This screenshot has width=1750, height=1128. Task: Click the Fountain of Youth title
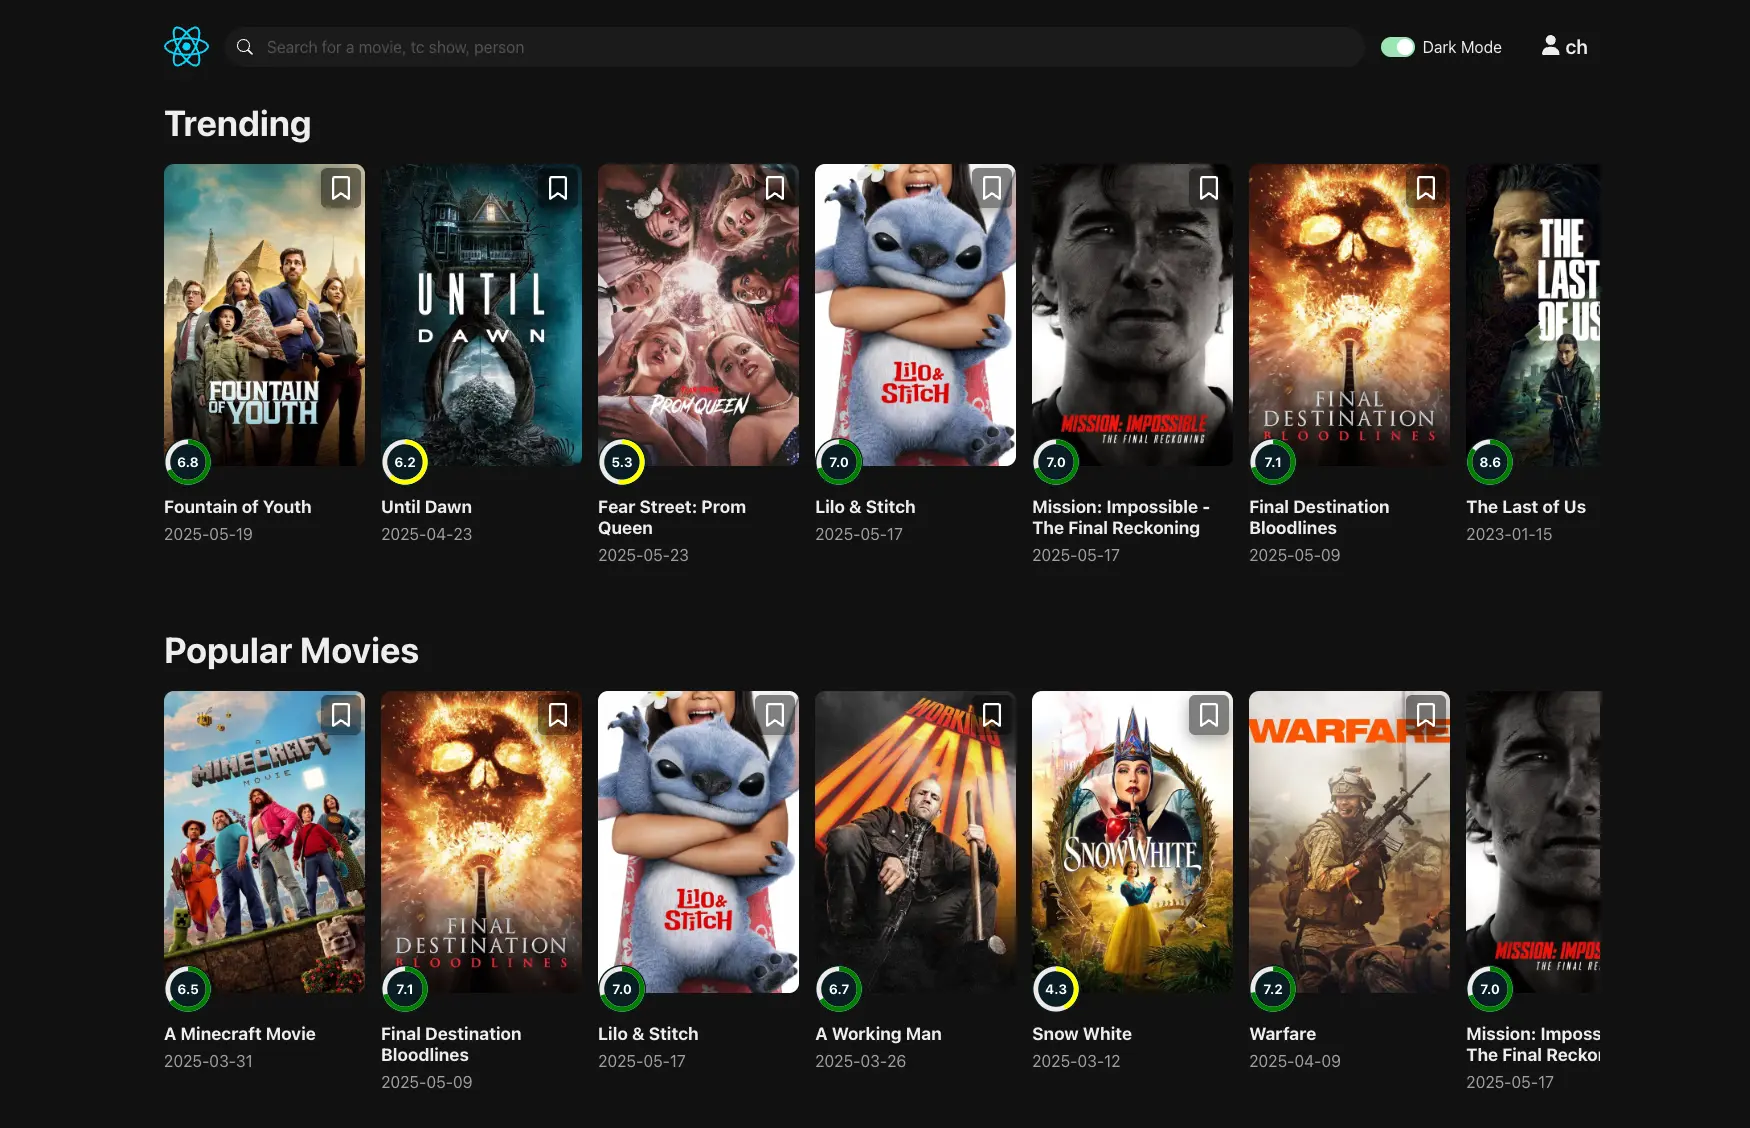(238, 507)
